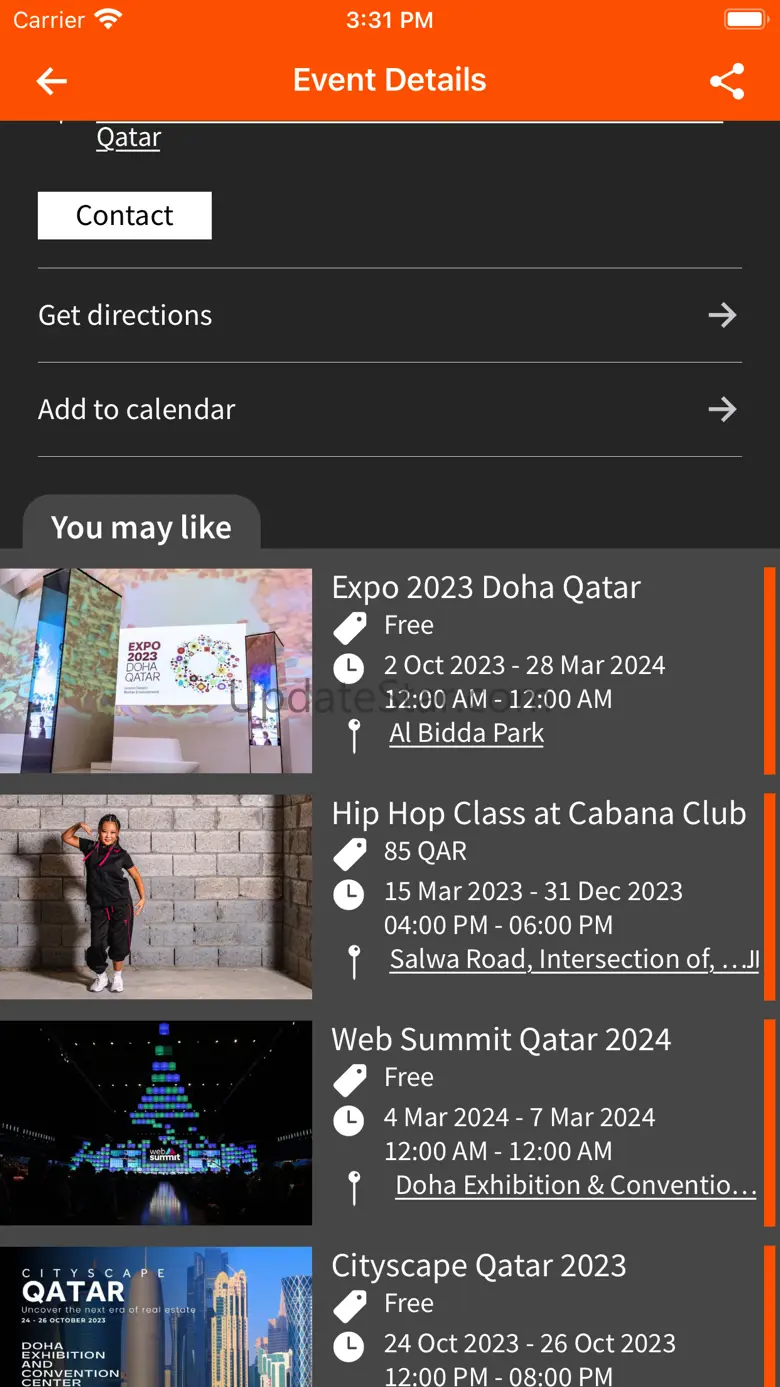Tap the back arrow in header

[x=52, y=81]
